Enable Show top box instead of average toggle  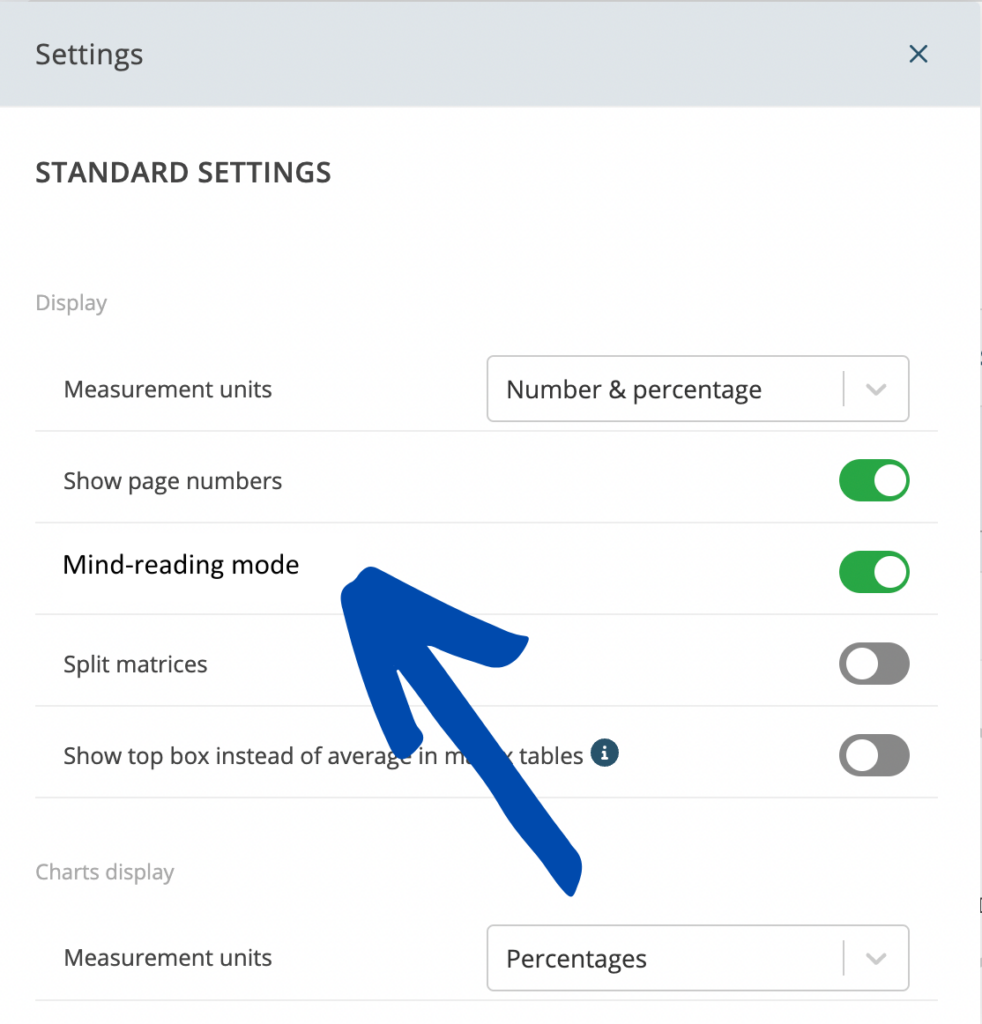[x=874, y=755]
